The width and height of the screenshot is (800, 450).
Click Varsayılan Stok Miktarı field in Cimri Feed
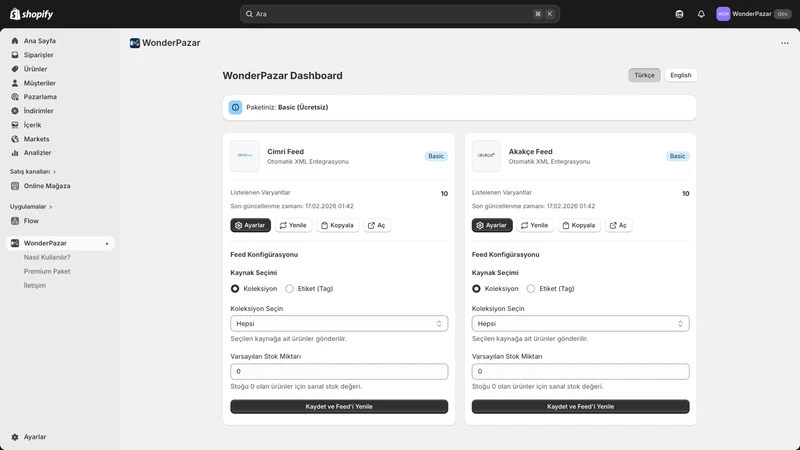(x=339, y=371)
